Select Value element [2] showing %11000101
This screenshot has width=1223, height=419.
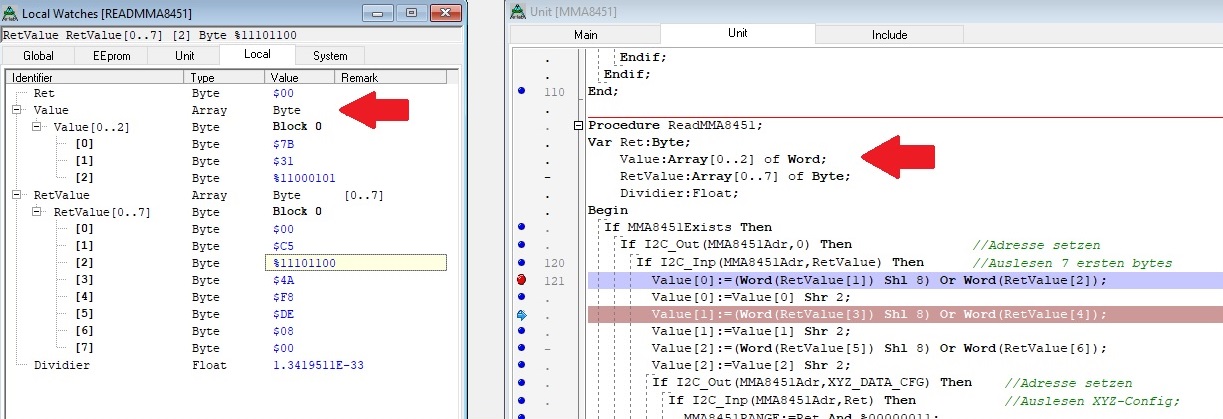point(230,178)
